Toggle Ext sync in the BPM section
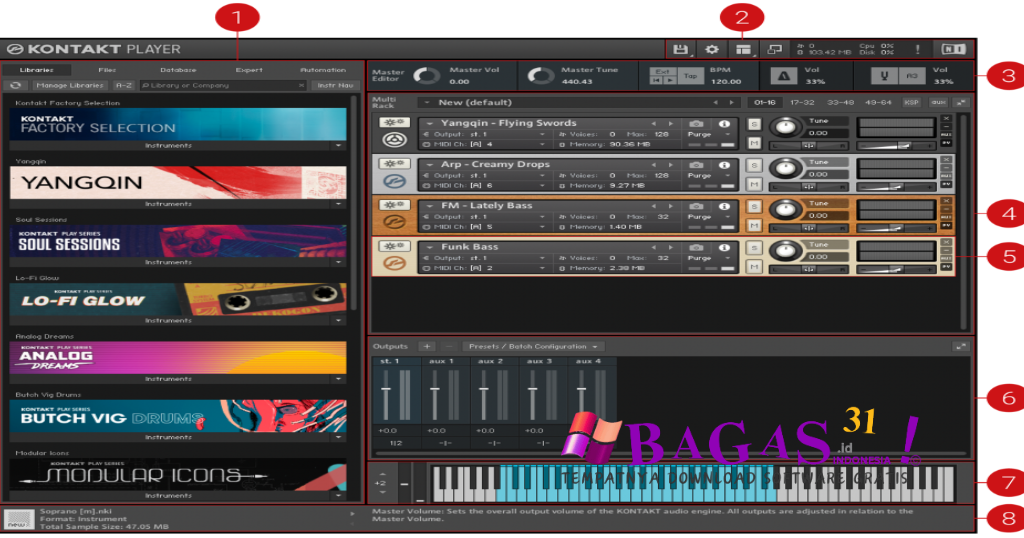1024x538 pixels. tap(662, 71)
